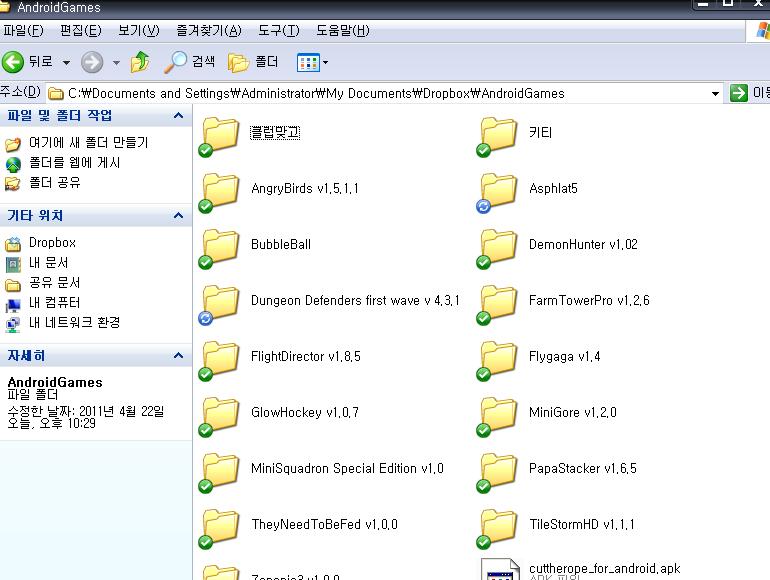Screen dimensions: 770x580
Task: Open the Views button dropdown arrow
Action: [325, 63]
